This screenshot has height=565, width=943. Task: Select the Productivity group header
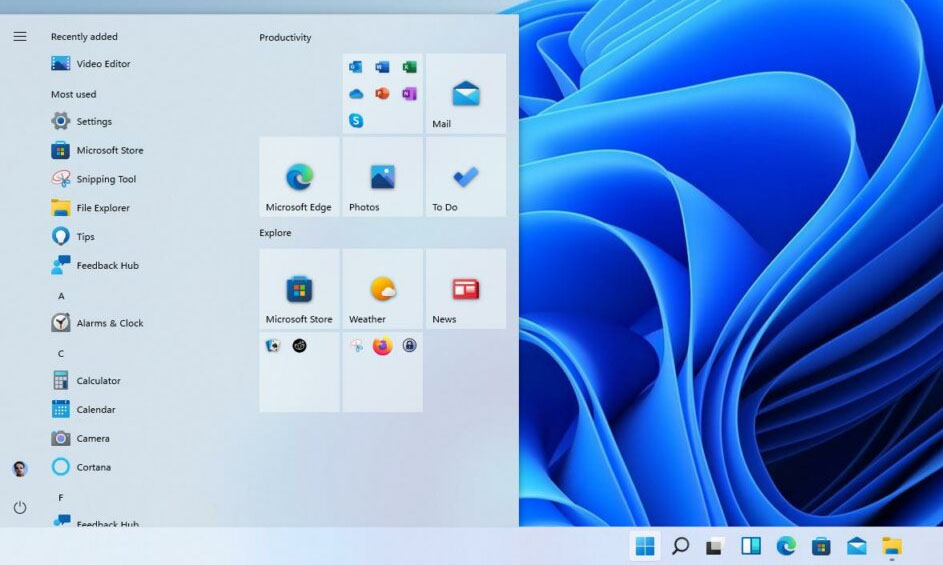point(285,37)
